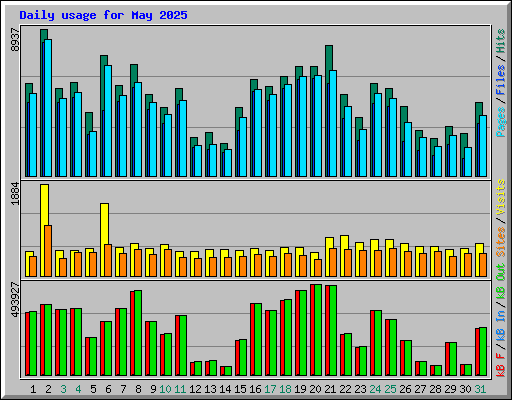This screenshot has height=400, width=512.
Task: Click the 493927 axis value label
Action: 15,300
